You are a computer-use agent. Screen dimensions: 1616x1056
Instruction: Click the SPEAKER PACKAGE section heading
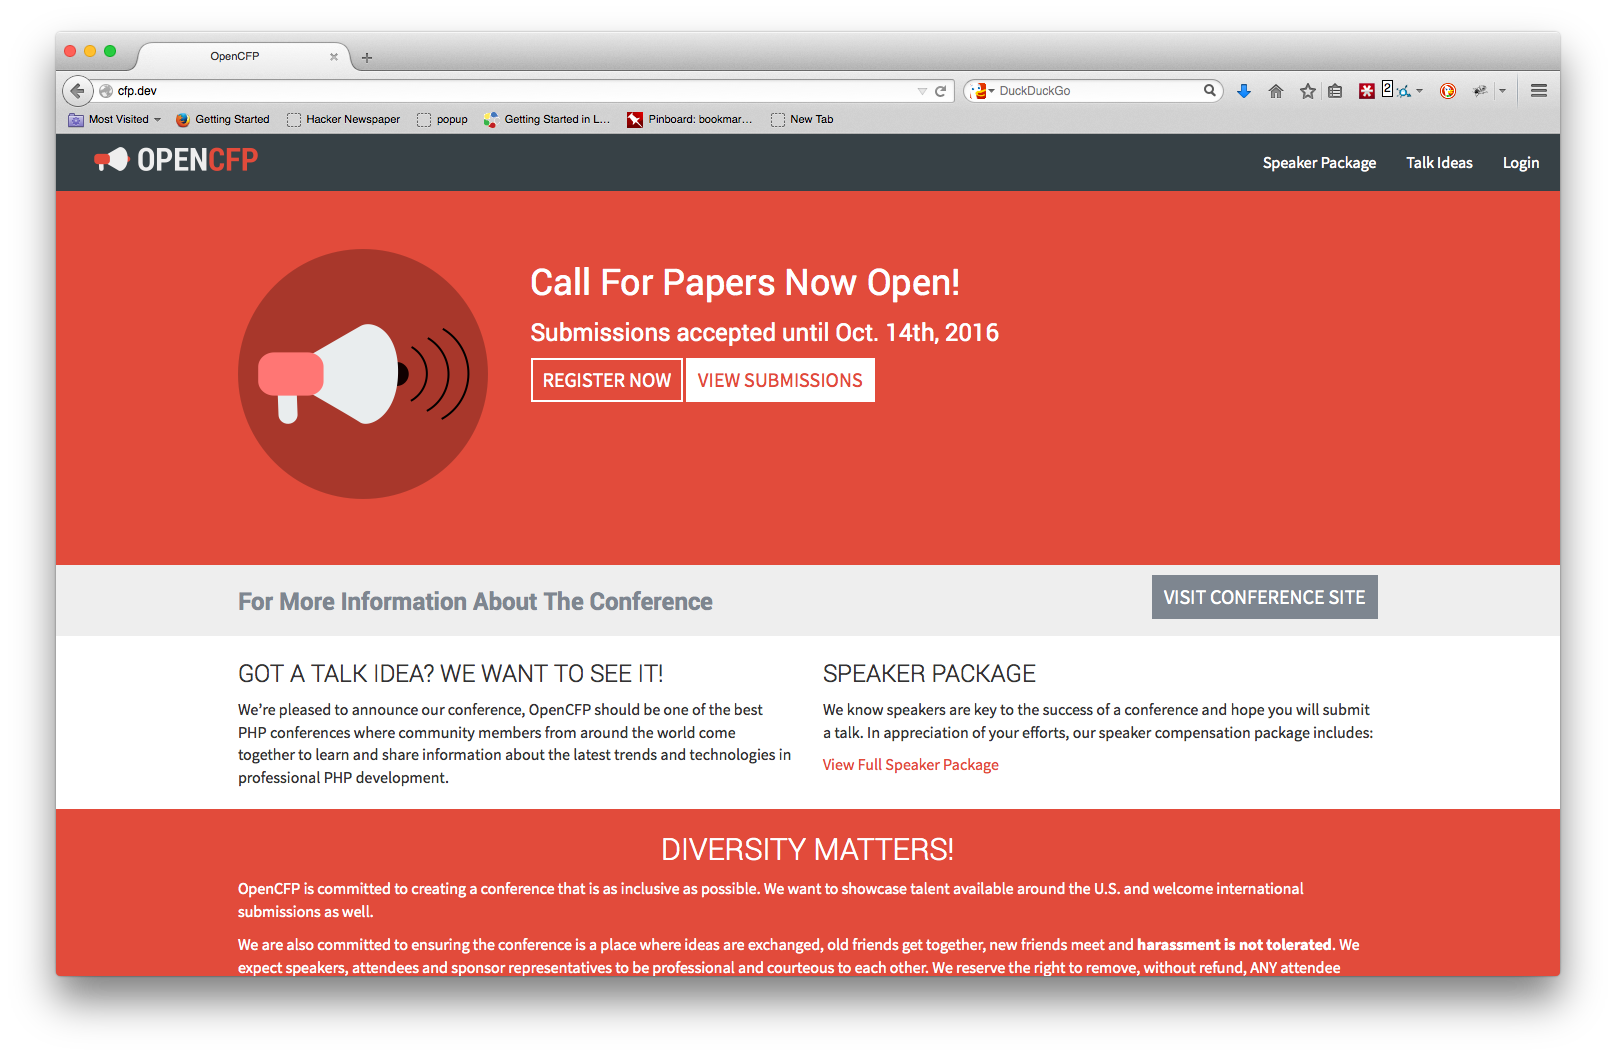click(x=929, y=674)
